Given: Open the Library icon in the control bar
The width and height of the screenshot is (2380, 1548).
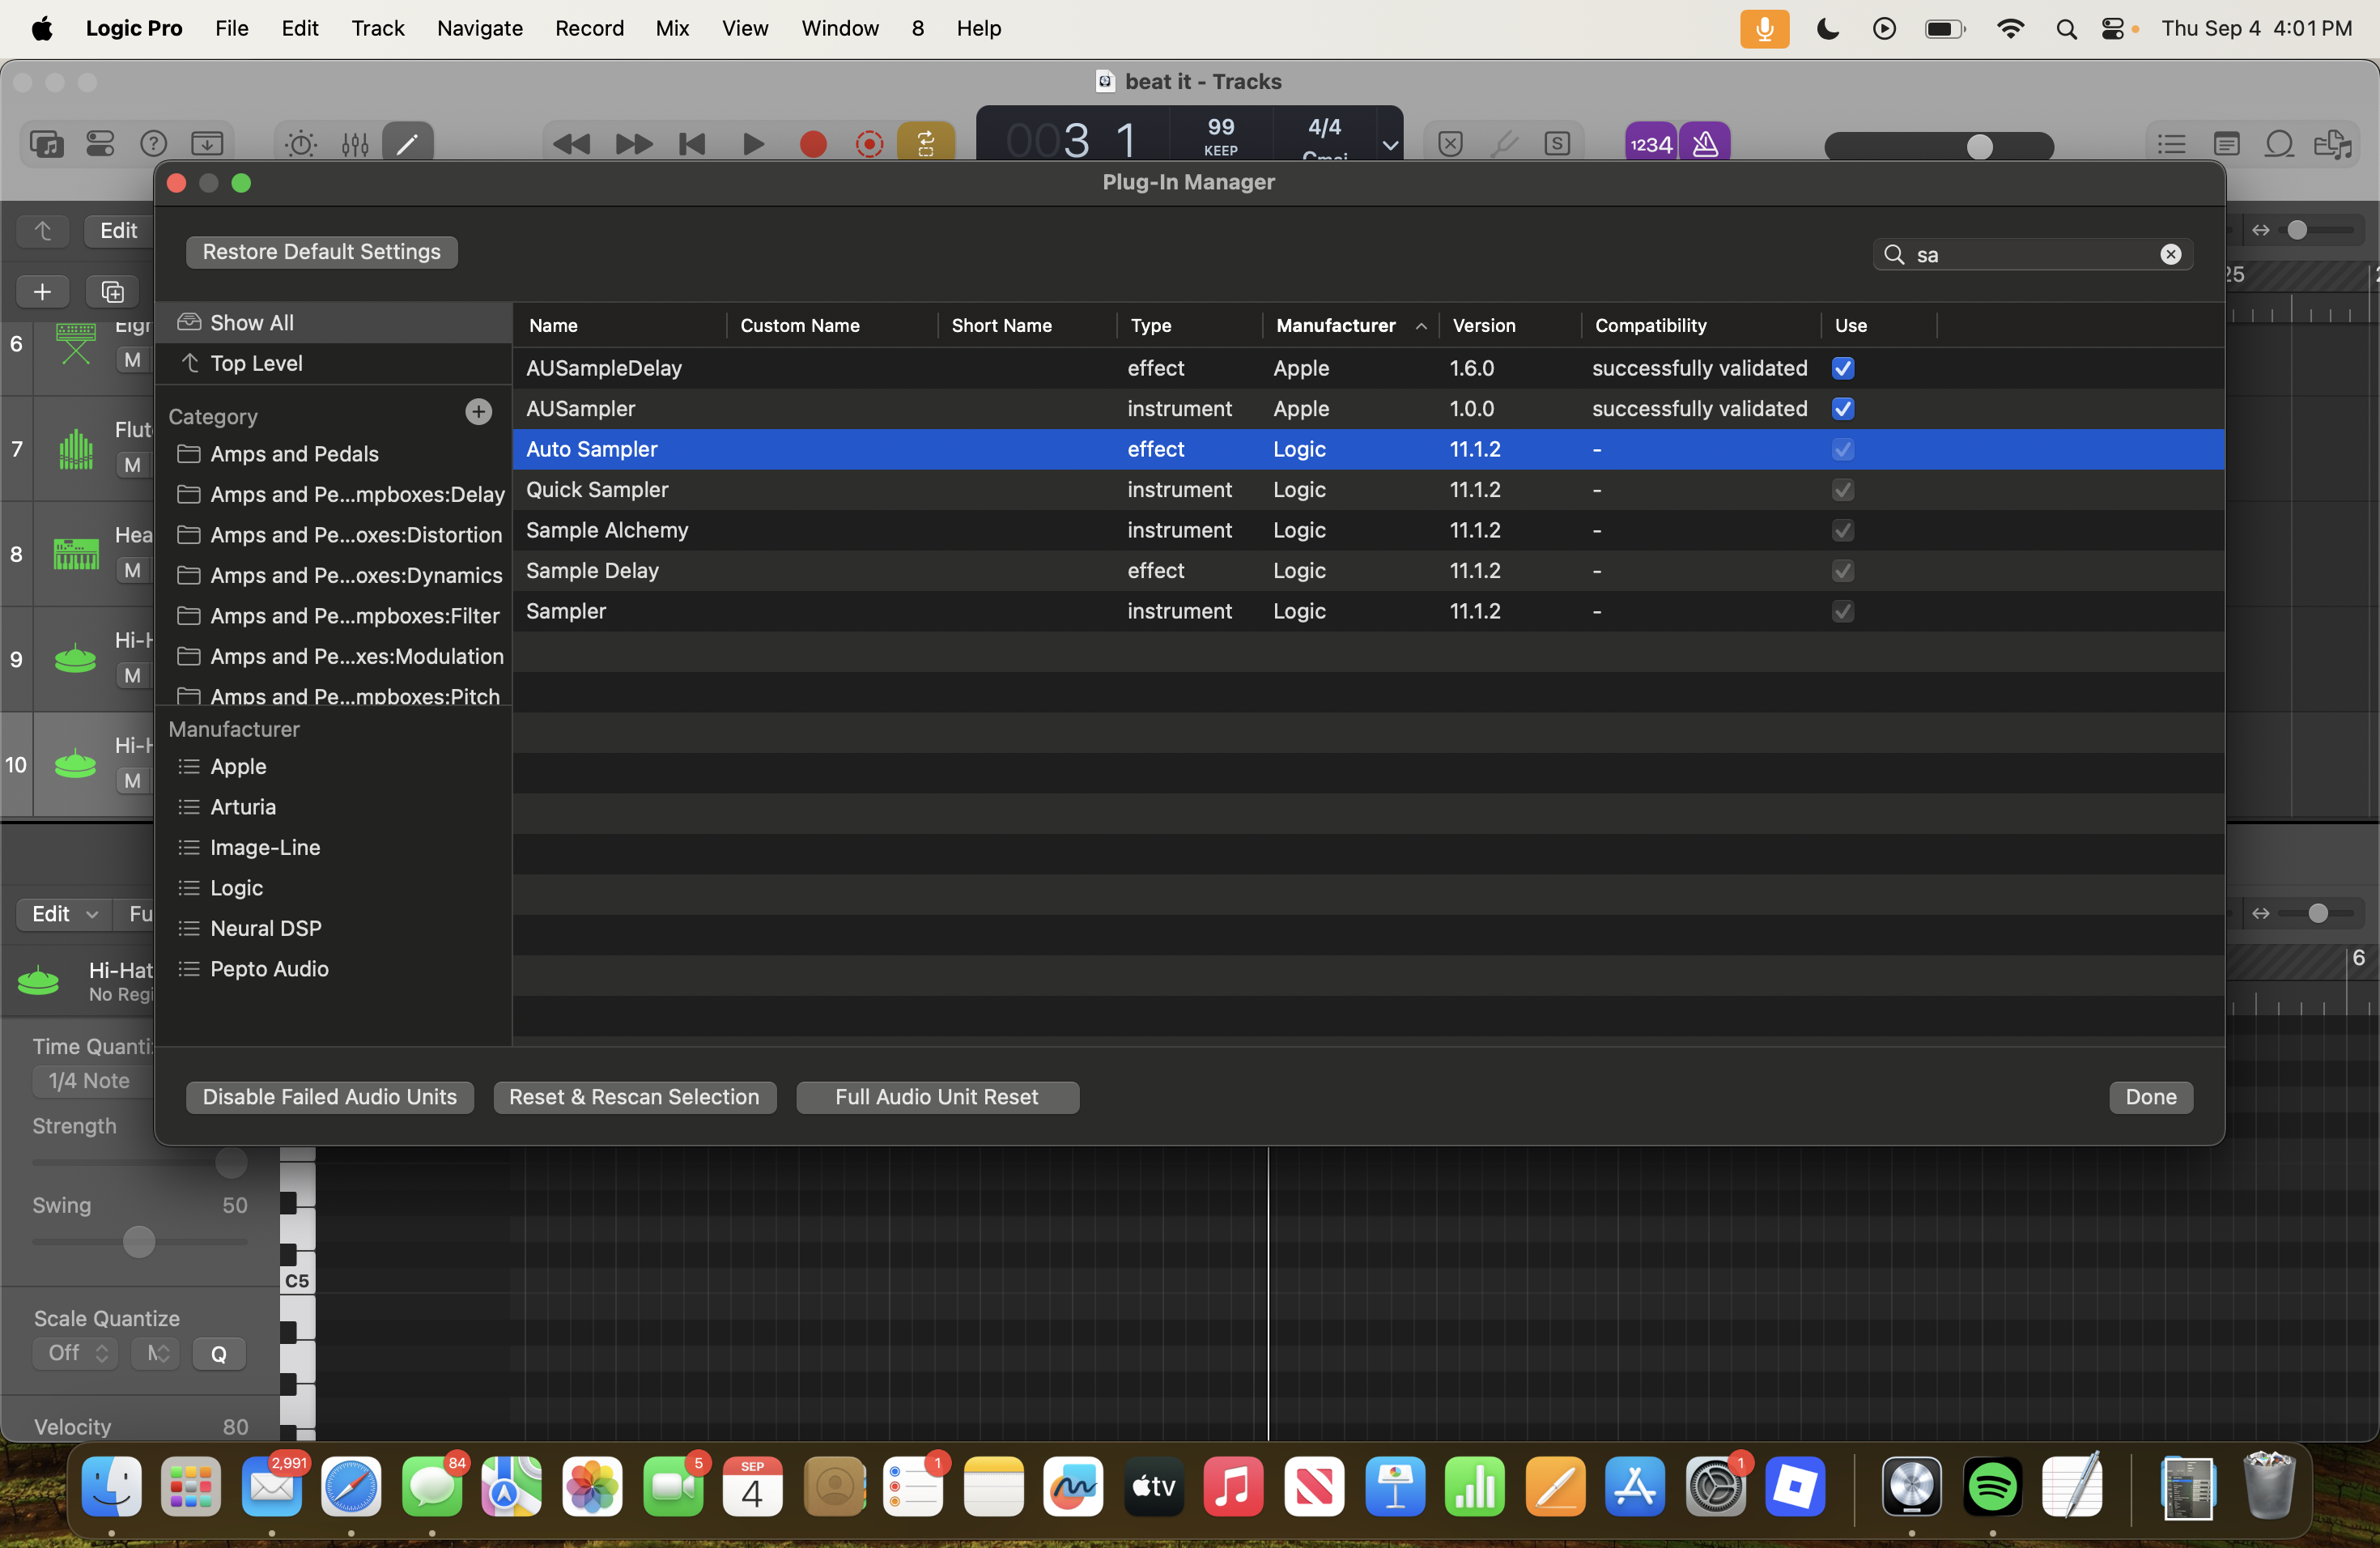Looking at the screenshot, I should point(46,144).
